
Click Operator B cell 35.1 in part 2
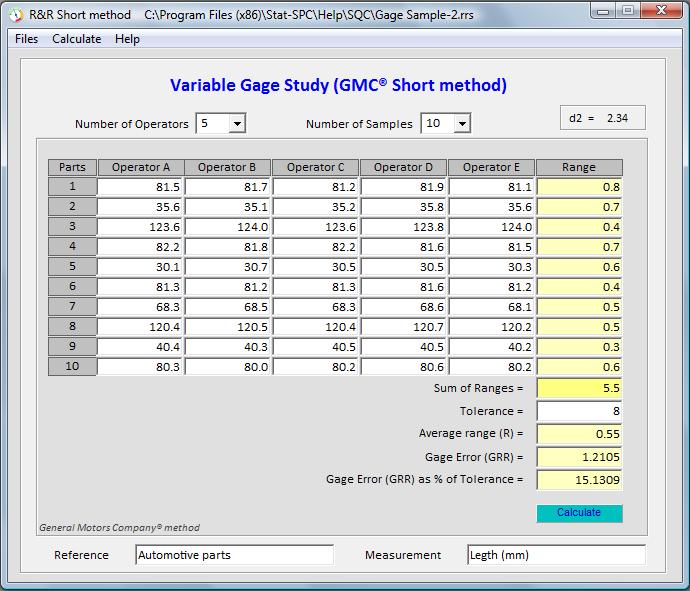pyautogui.click(x=228, y=207)
